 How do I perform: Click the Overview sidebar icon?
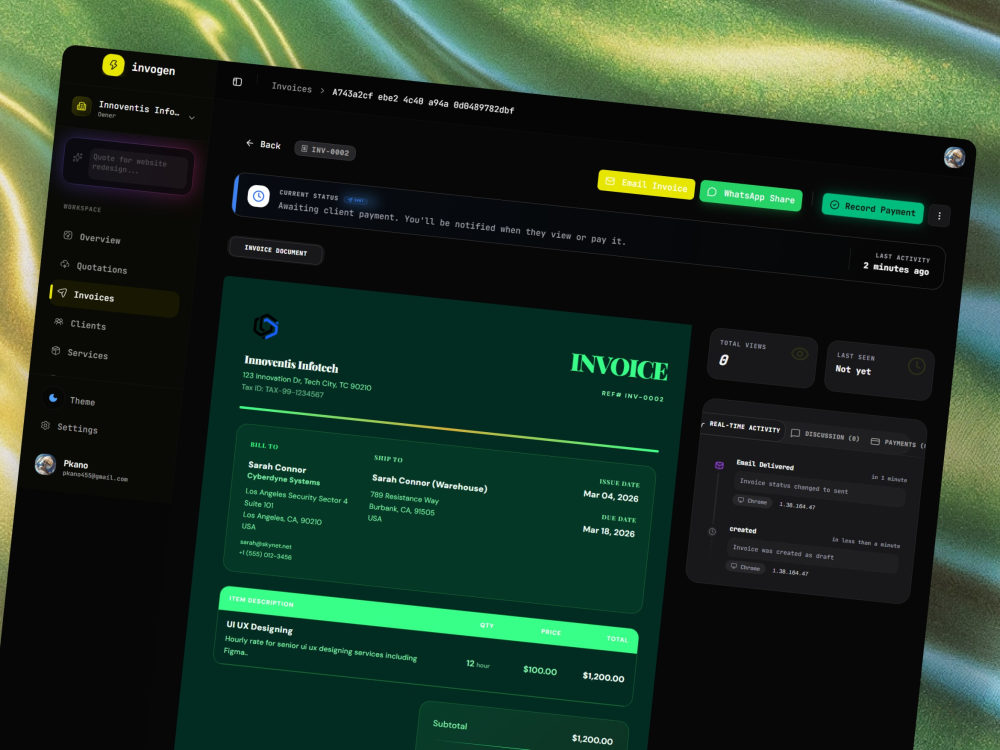[x=68, y=235]
